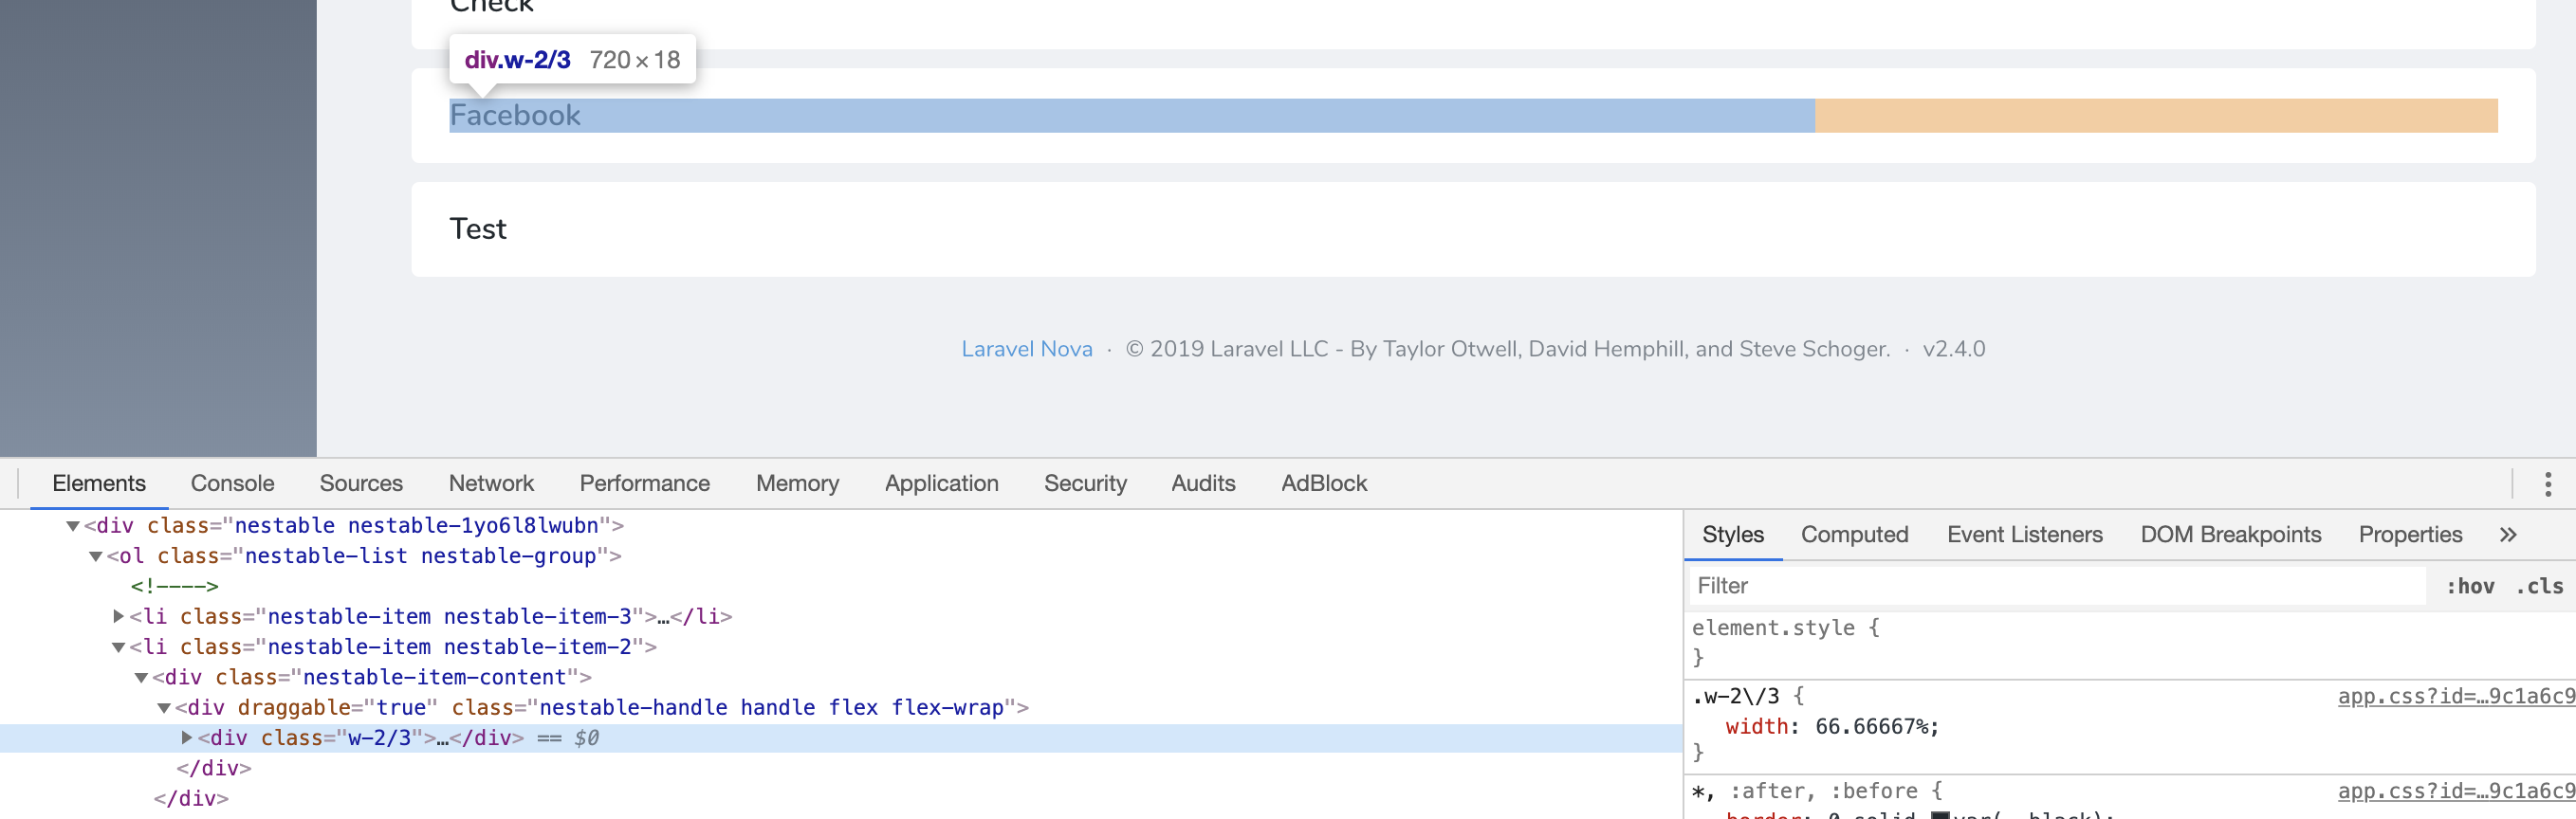2576x819 pixels.
Task: Open the Console tab
Action: [x=232, y=484]
